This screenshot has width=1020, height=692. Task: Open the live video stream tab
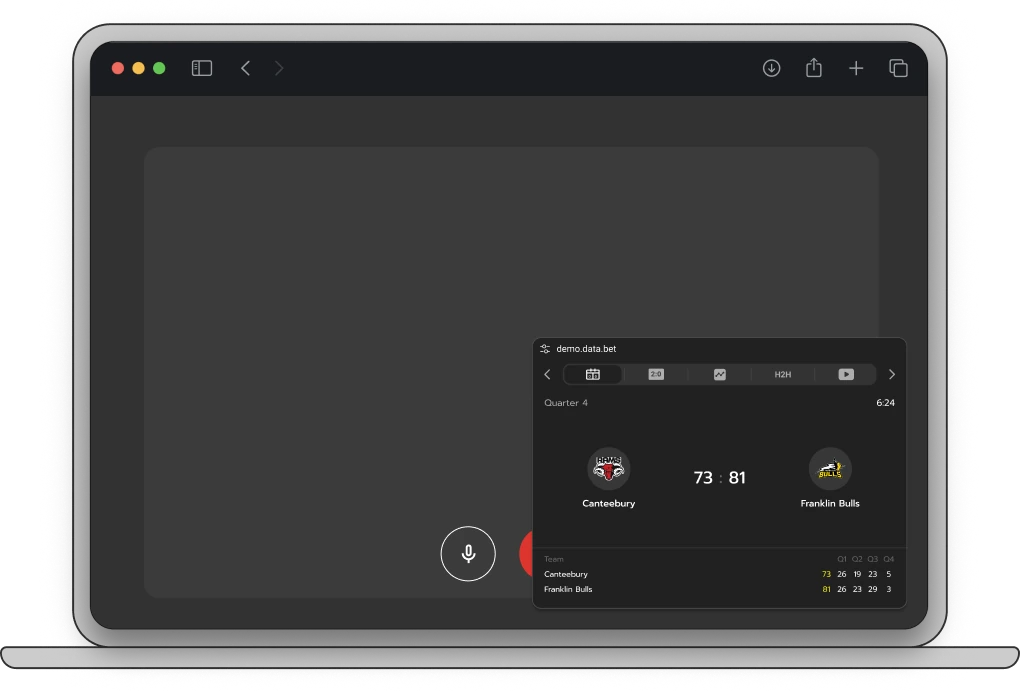pyautogui.click(x=846, y=374)
